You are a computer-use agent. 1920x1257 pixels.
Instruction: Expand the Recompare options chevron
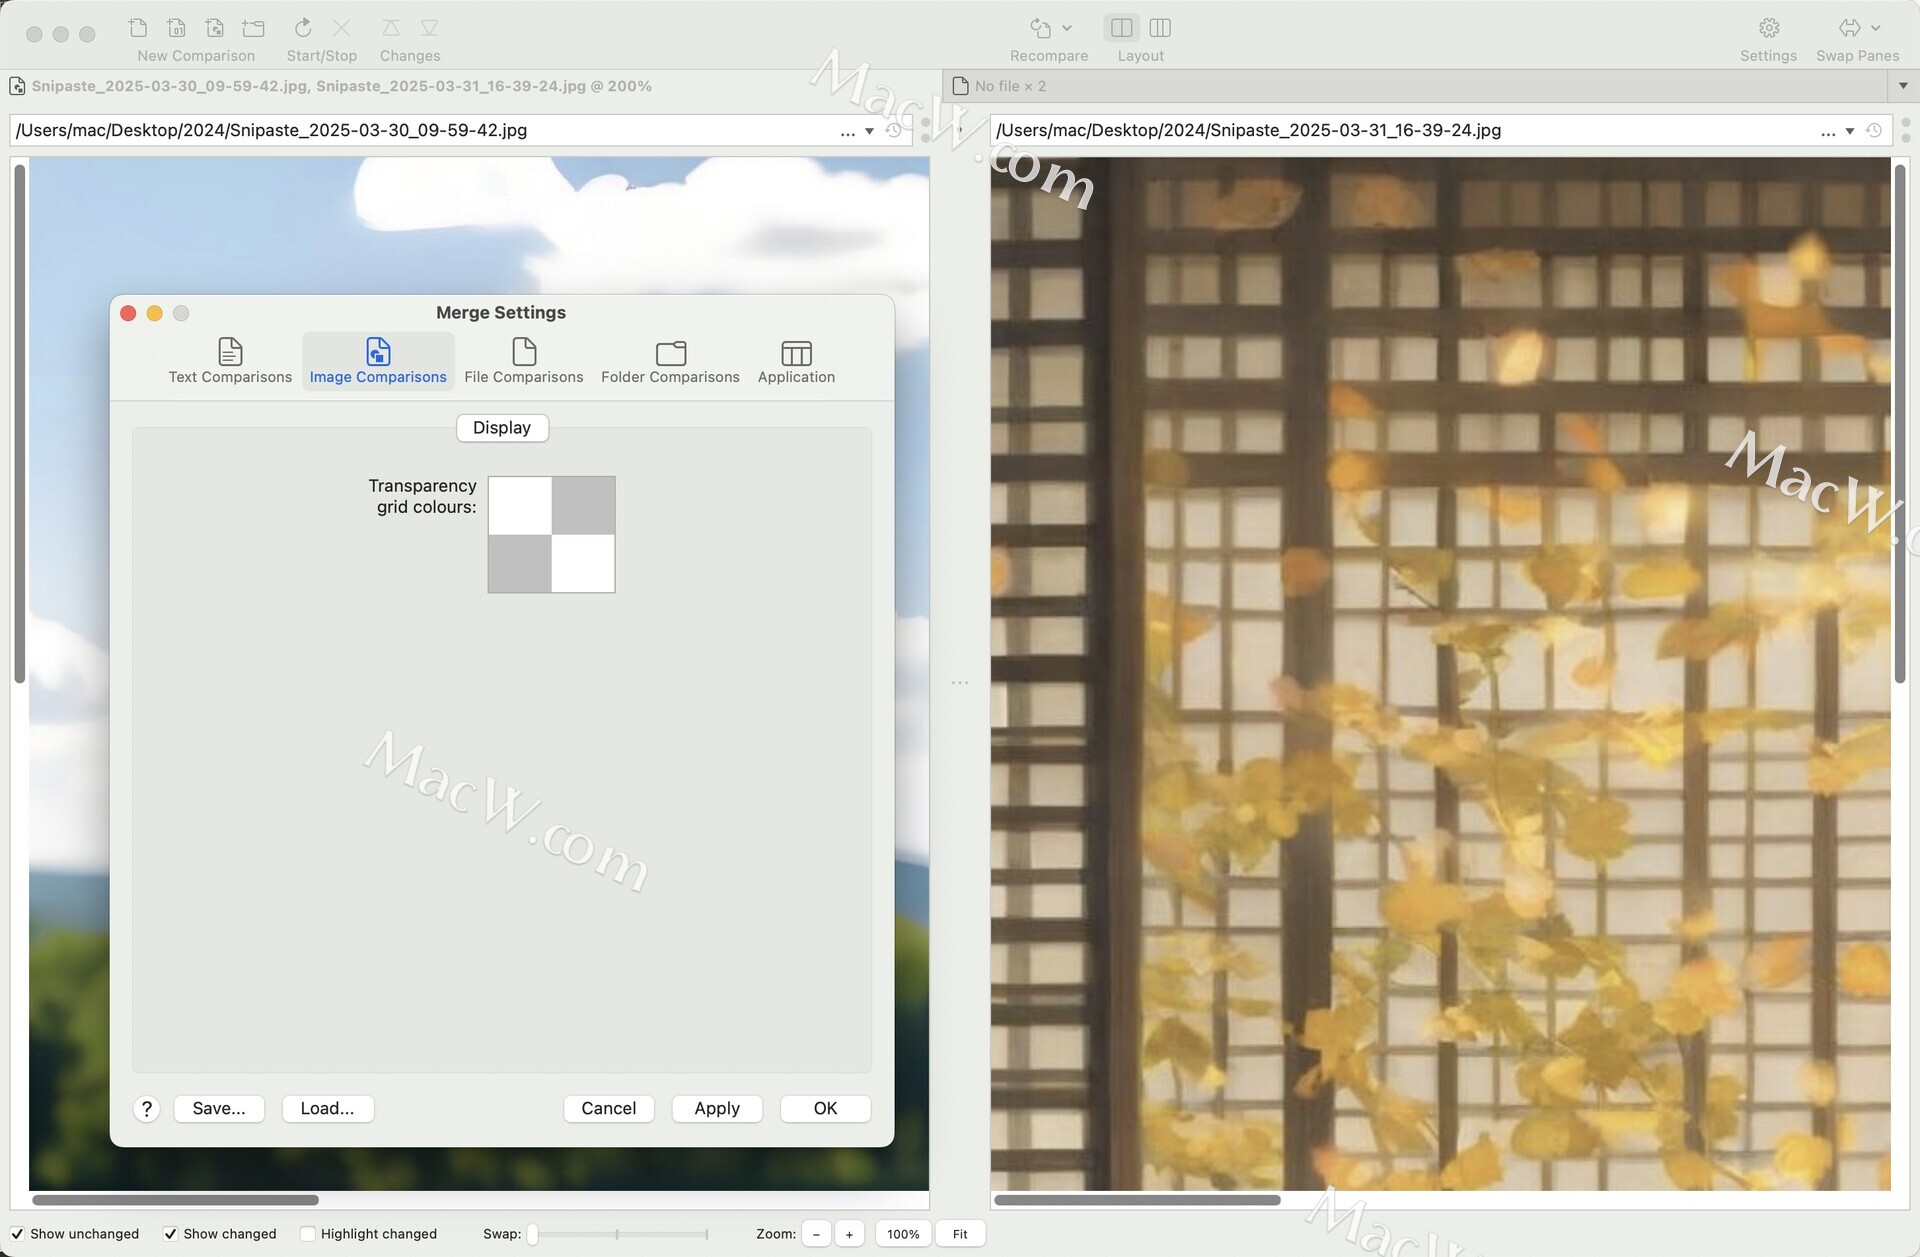[x=1067, y=28]
